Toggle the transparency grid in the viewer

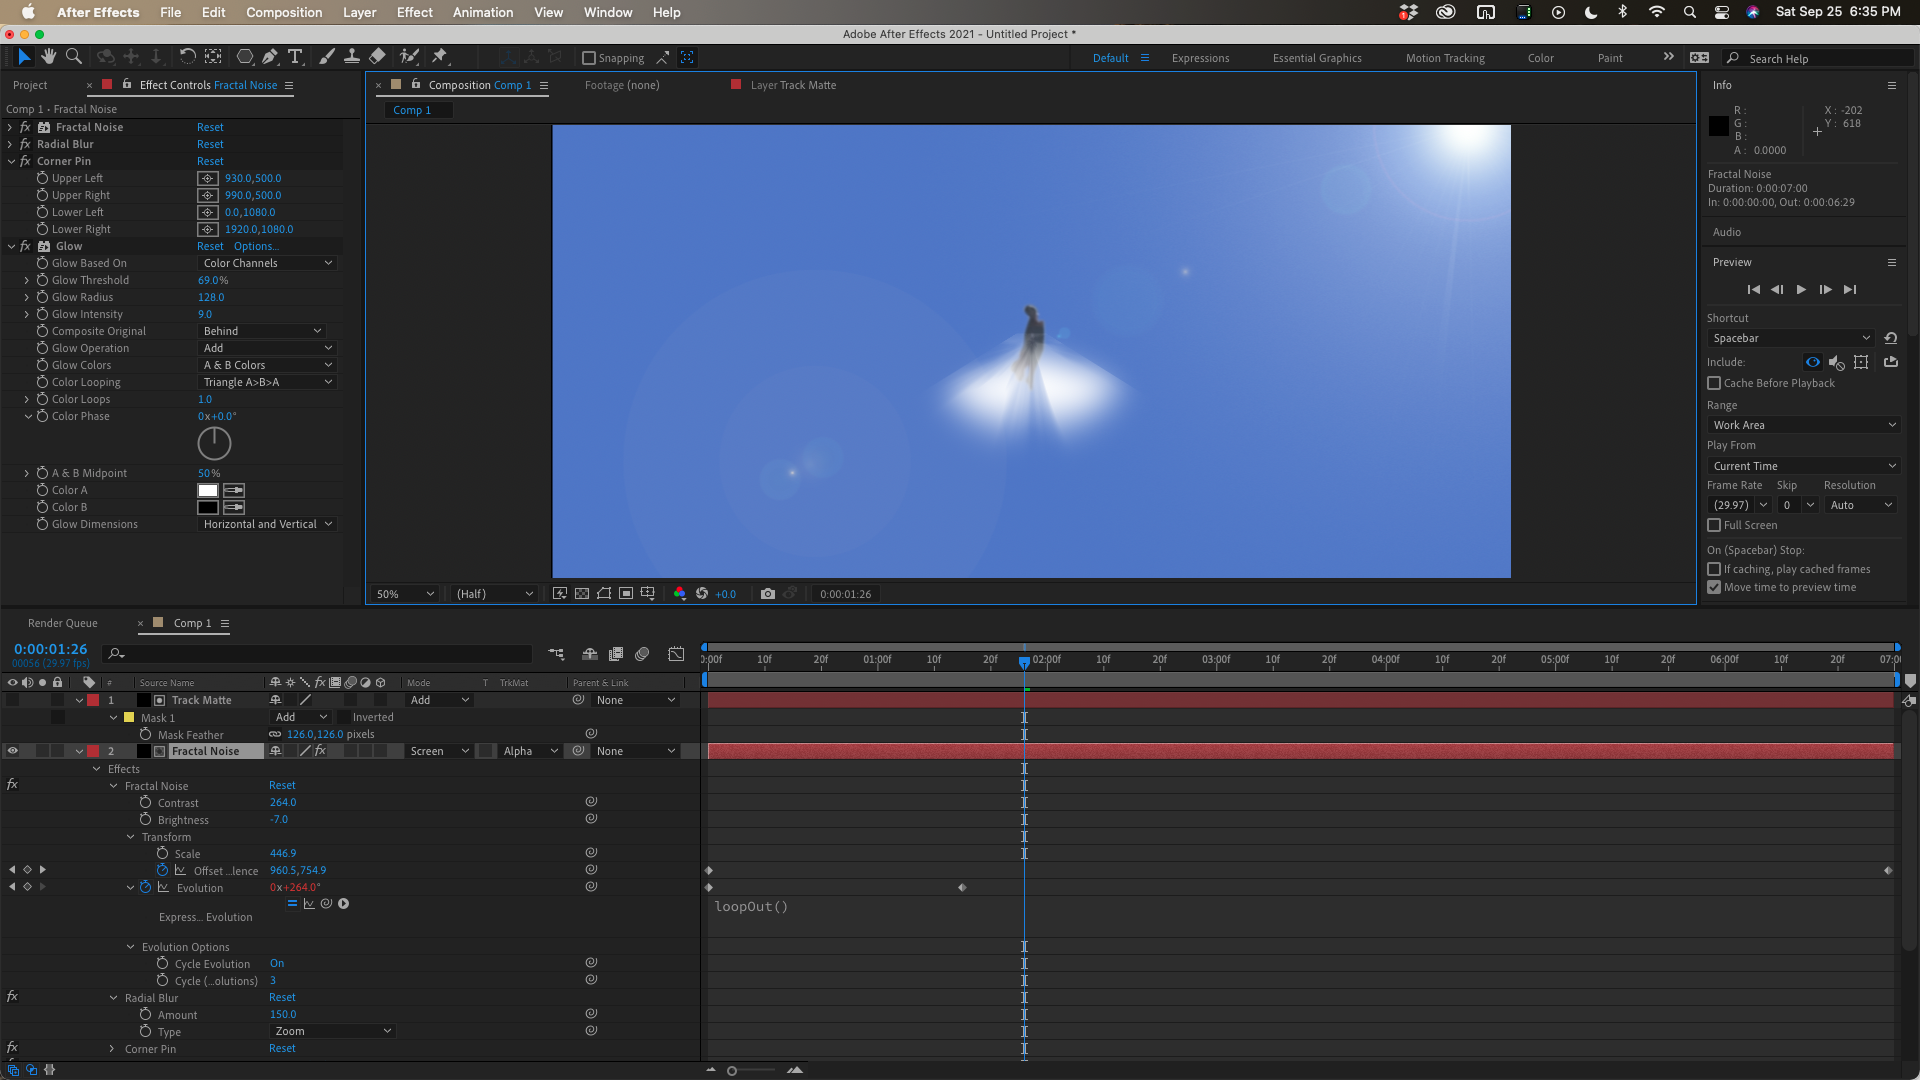pos(582,593)
